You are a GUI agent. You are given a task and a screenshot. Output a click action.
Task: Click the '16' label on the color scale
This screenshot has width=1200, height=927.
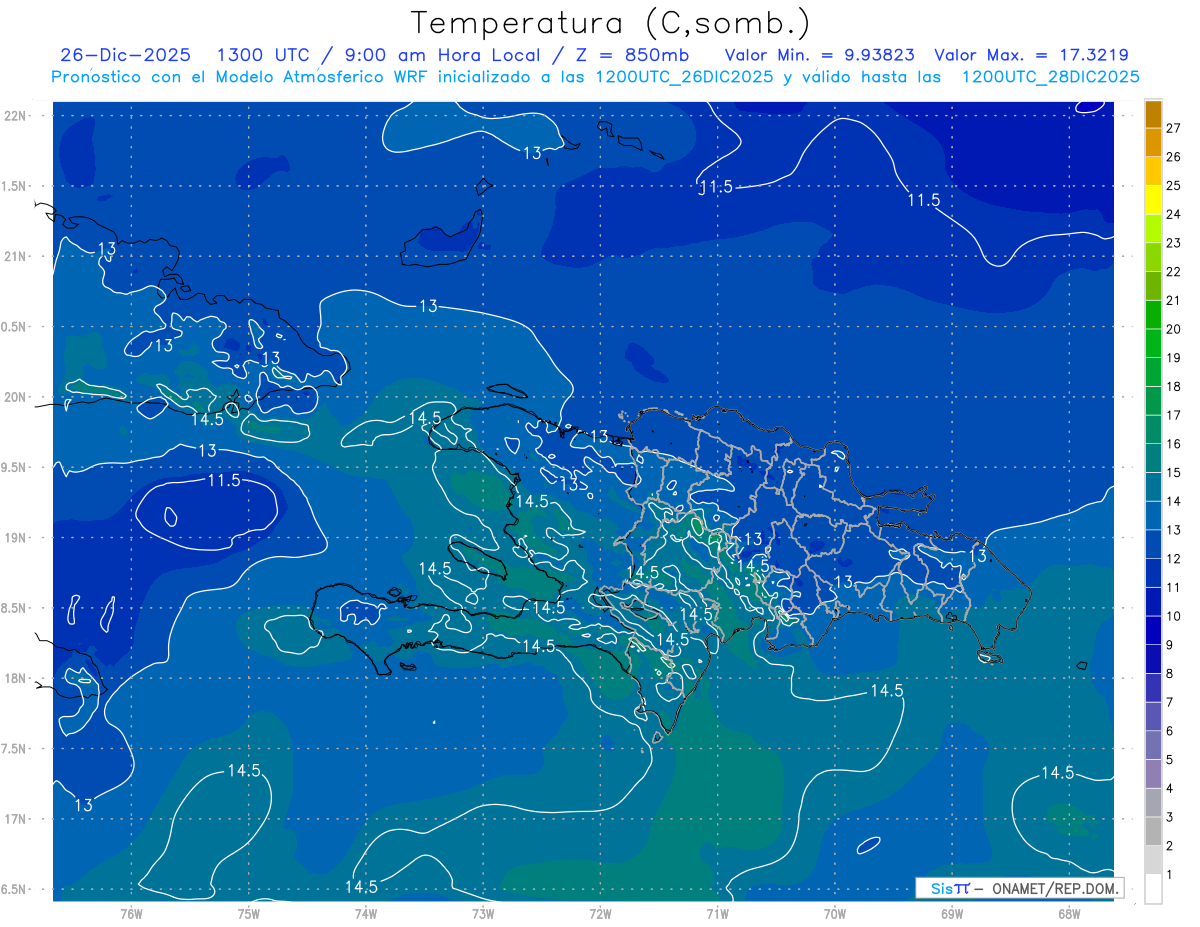click(x=1173, y=444)
